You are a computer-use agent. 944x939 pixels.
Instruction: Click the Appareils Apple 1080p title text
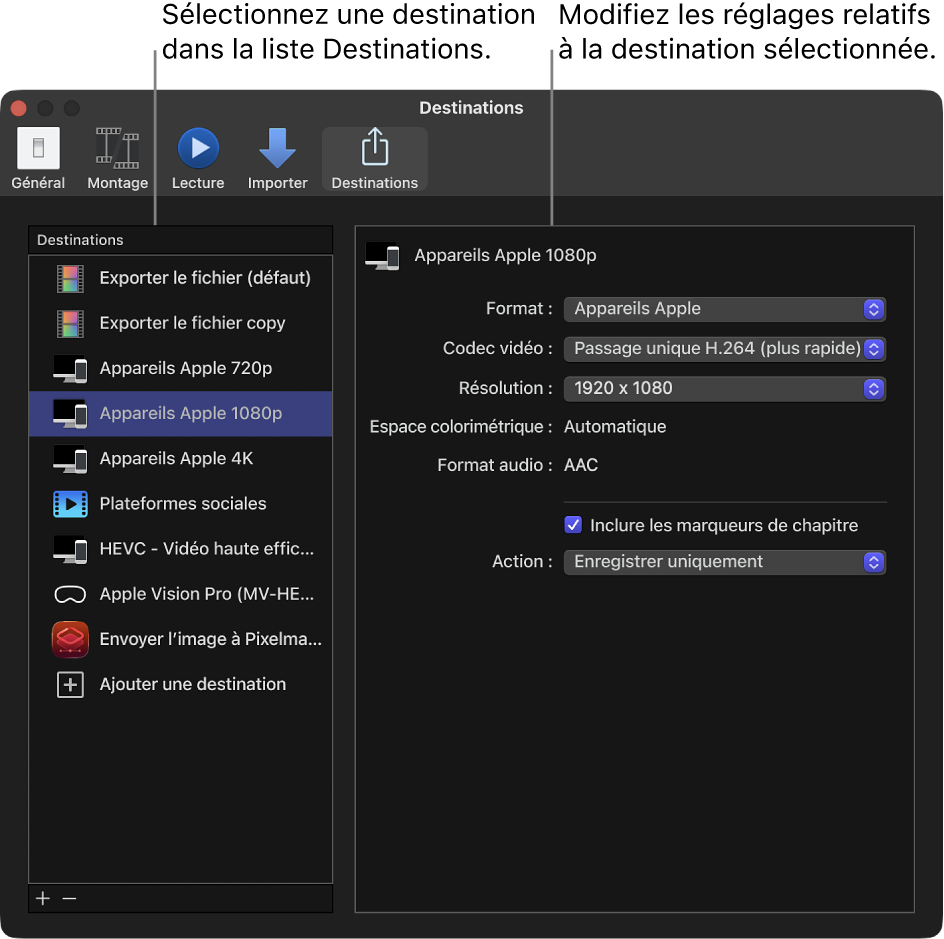(505, 256)
